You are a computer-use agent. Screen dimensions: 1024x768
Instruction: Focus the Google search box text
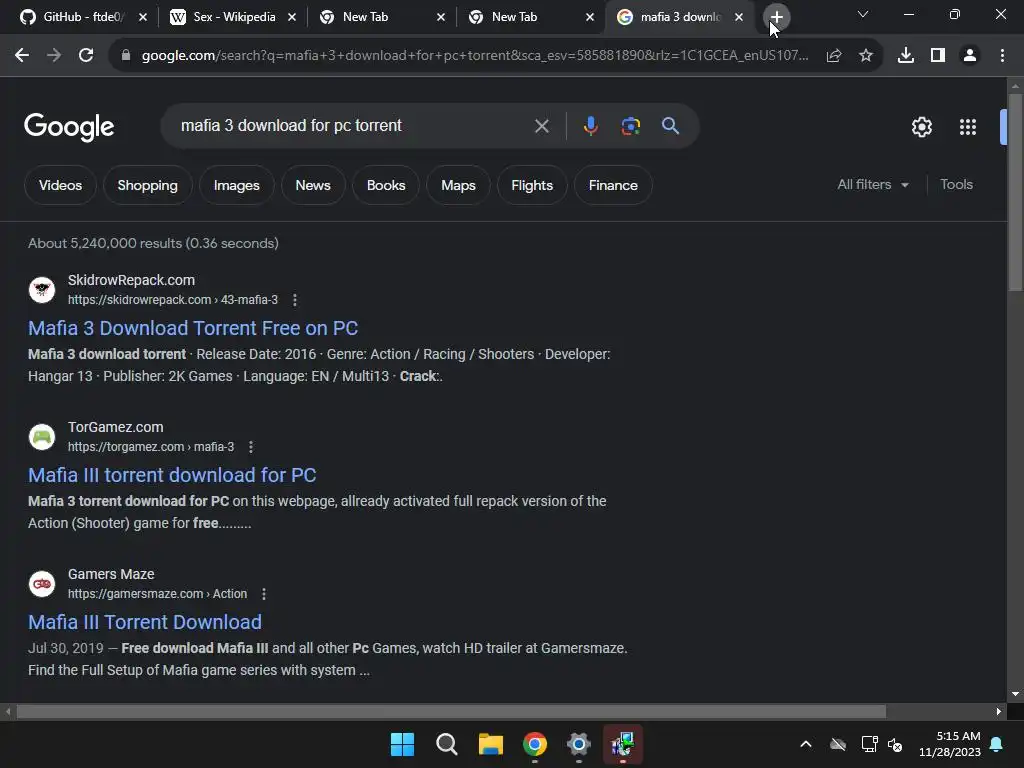(x=291, y=125)
